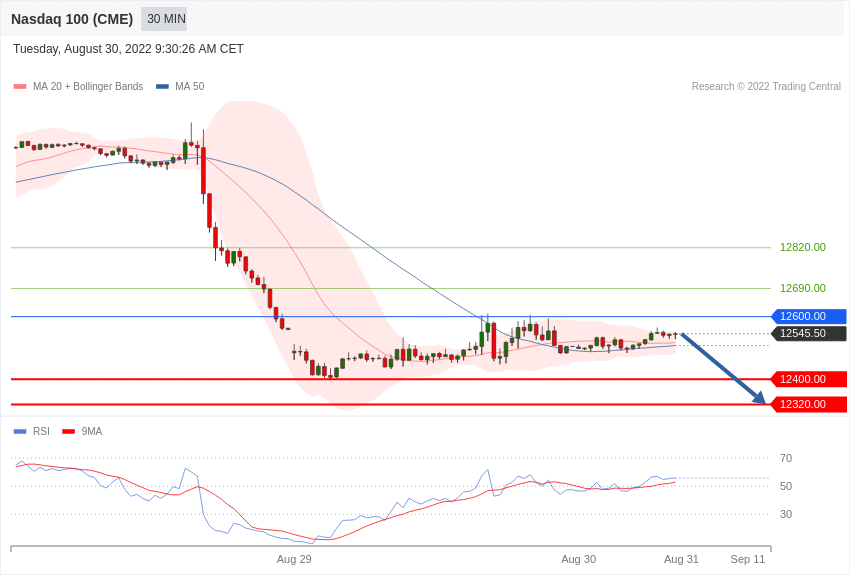The image size is (850, 576).
Task: Click the Nasdaq 100 (CME) title
Action: [72, 19]
